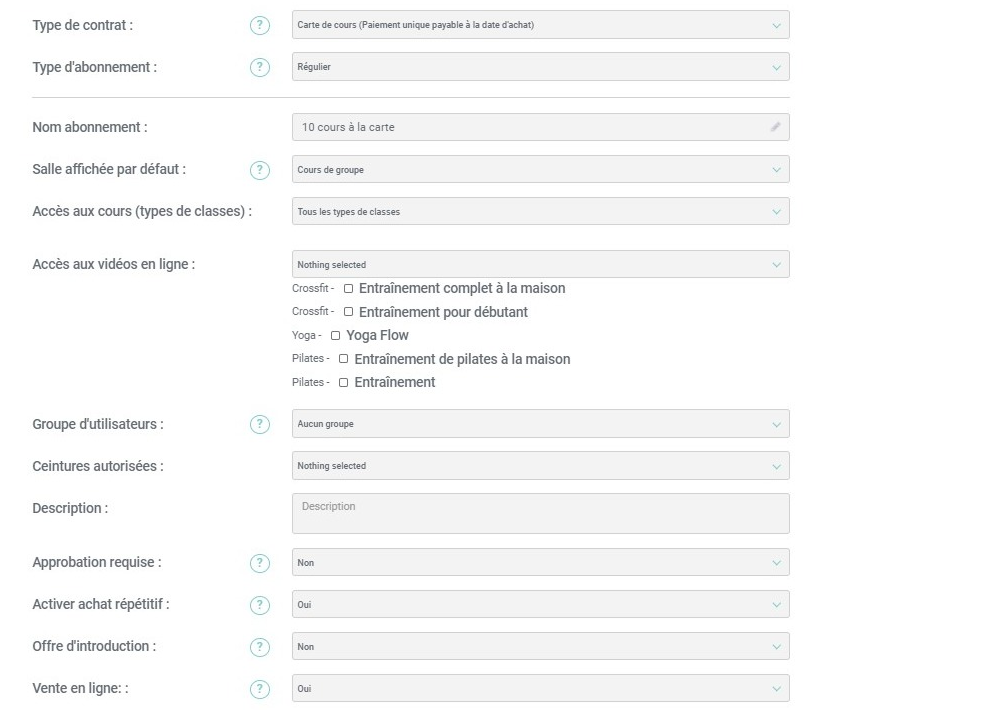Check Entraînement complet à la maison
This screenshot has width=1005, height=710.
point(348,289)
